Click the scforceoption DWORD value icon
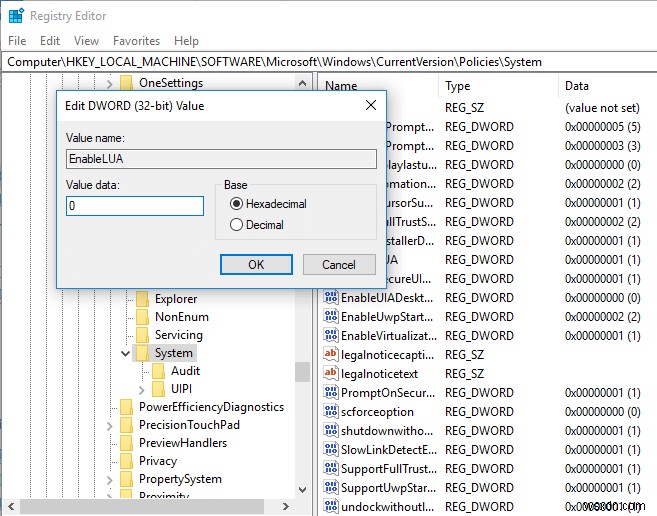 (x=331, y=411)
